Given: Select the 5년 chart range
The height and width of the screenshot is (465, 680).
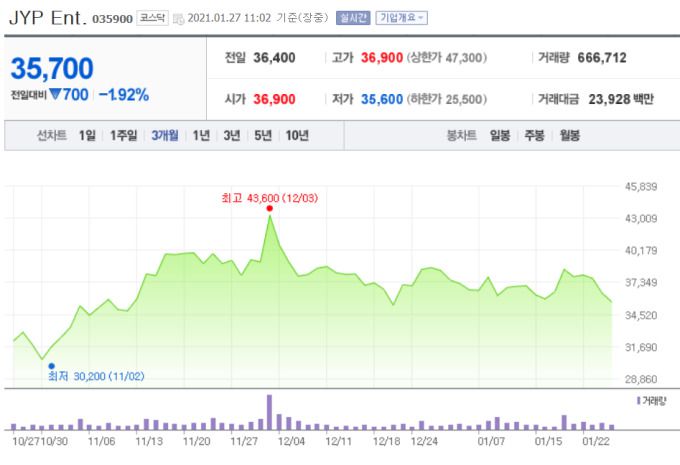Looking at the screenshot, I should tap(263, 136).
